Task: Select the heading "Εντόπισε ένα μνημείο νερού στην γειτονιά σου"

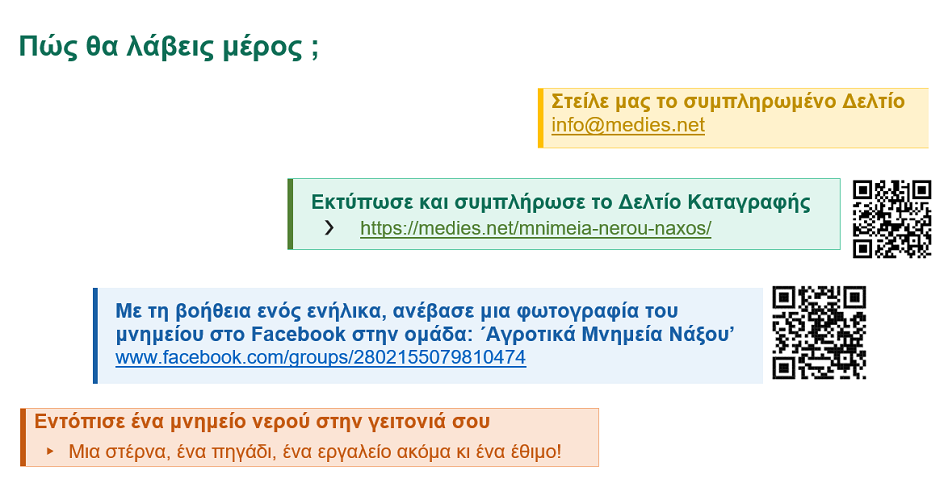Action: pyautogui.click(x=262, y=422)
